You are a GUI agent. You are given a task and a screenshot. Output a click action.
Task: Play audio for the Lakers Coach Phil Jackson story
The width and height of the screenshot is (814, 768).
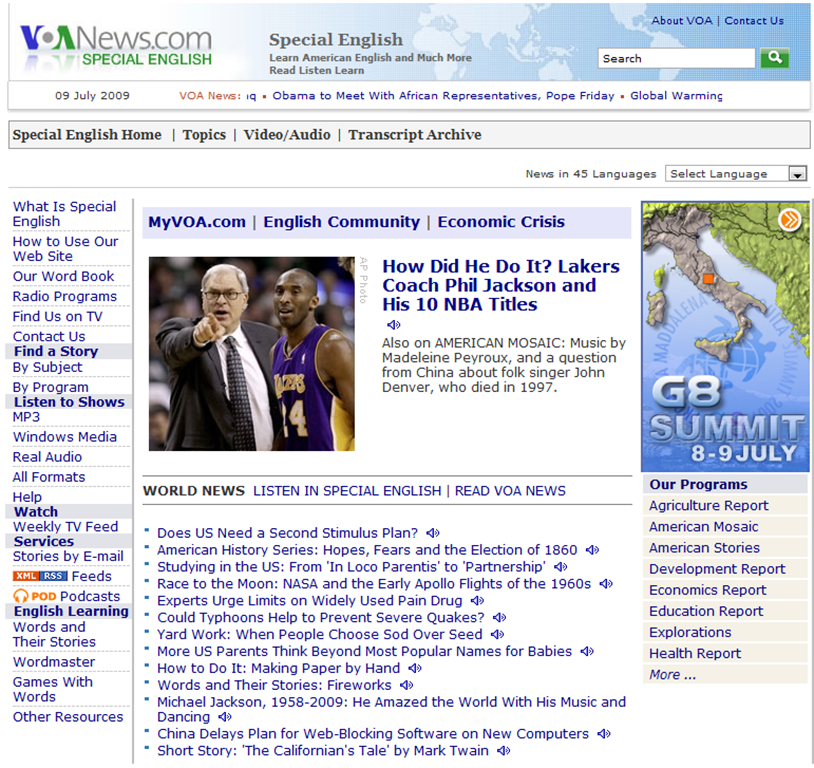point(394,325)
